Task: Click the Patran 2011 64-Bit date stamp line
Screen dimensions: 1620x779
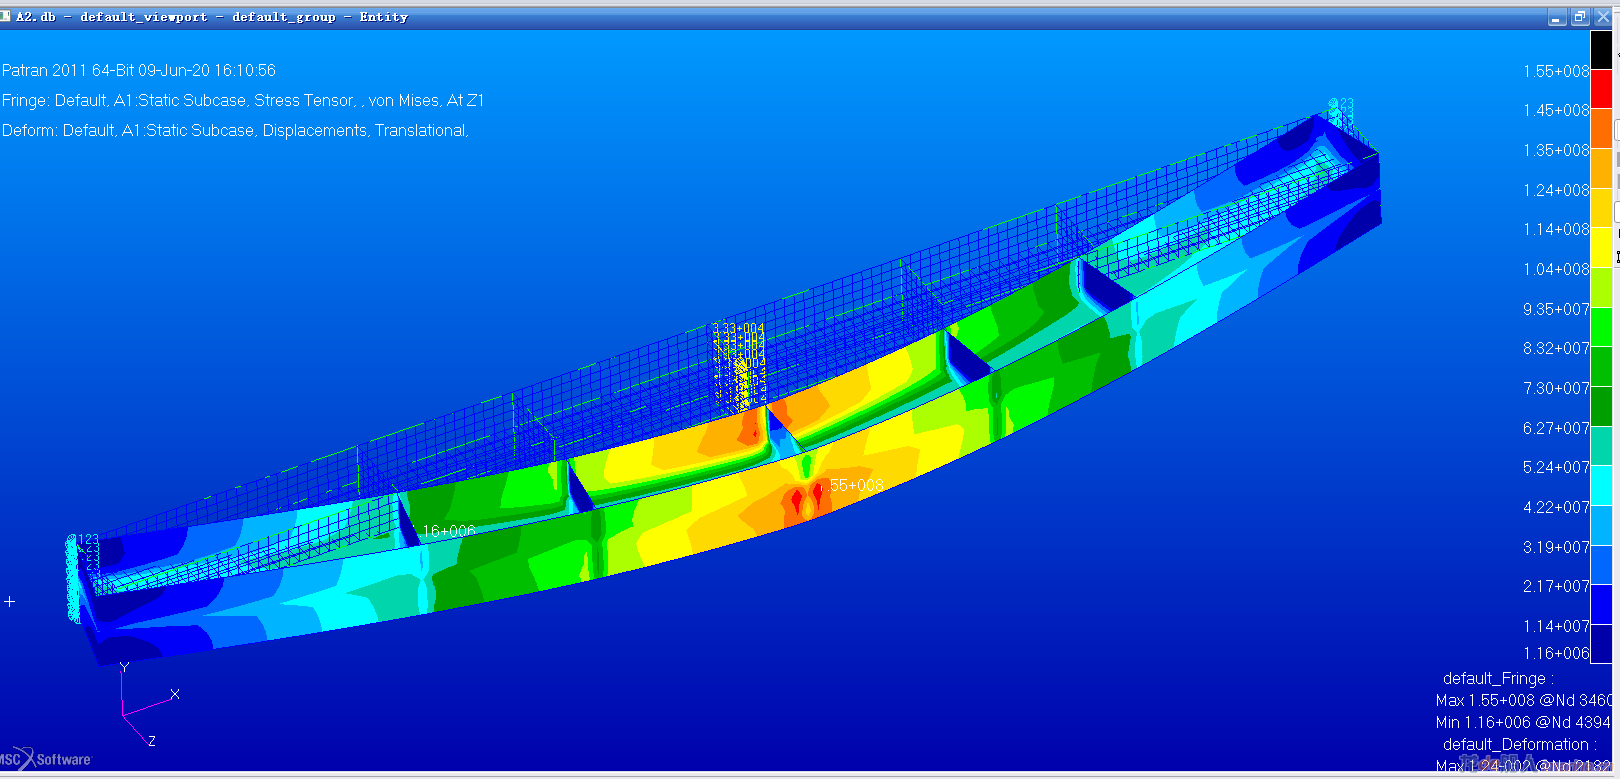Action: (139, 70)
